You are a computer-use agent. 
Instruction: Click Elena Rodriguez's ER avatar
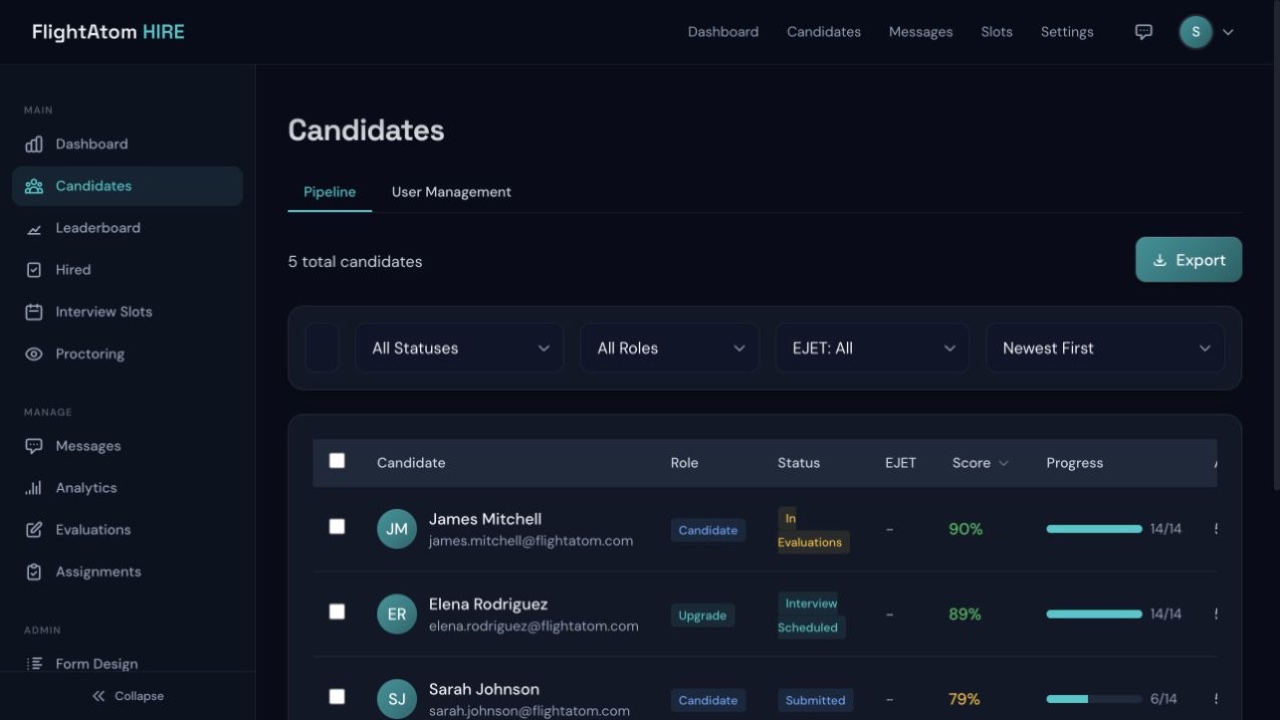click(397, 614)
